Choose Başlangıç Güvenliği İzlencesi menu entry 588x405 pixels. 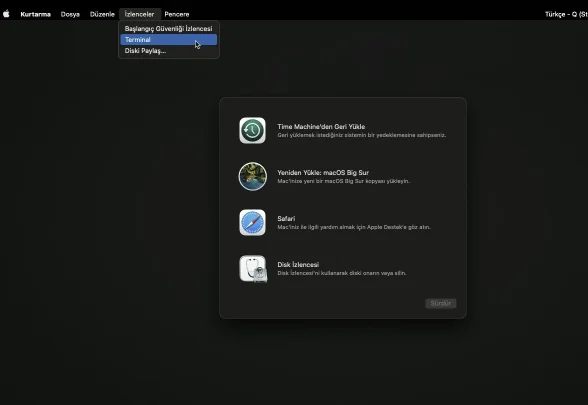(169, 28)
